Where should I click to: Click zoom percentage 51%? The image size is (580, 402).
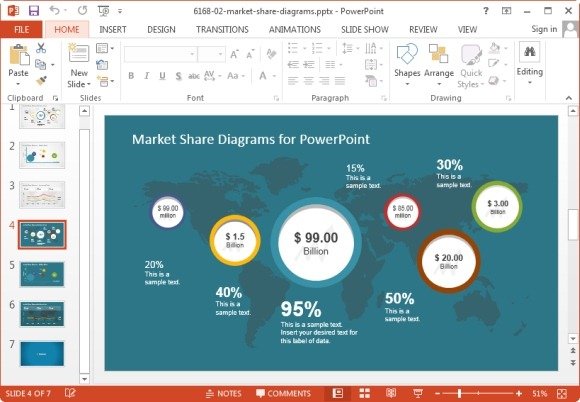(540, 393)
